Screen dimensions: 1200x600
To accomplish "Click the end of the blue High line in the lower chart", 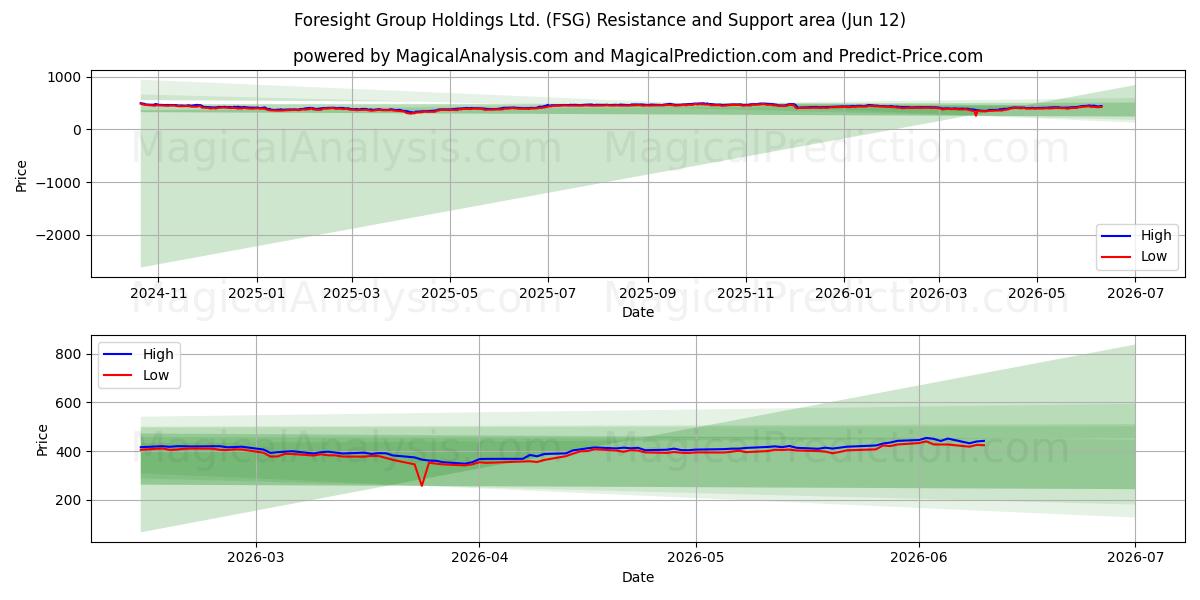I will [x=984, y=441].
